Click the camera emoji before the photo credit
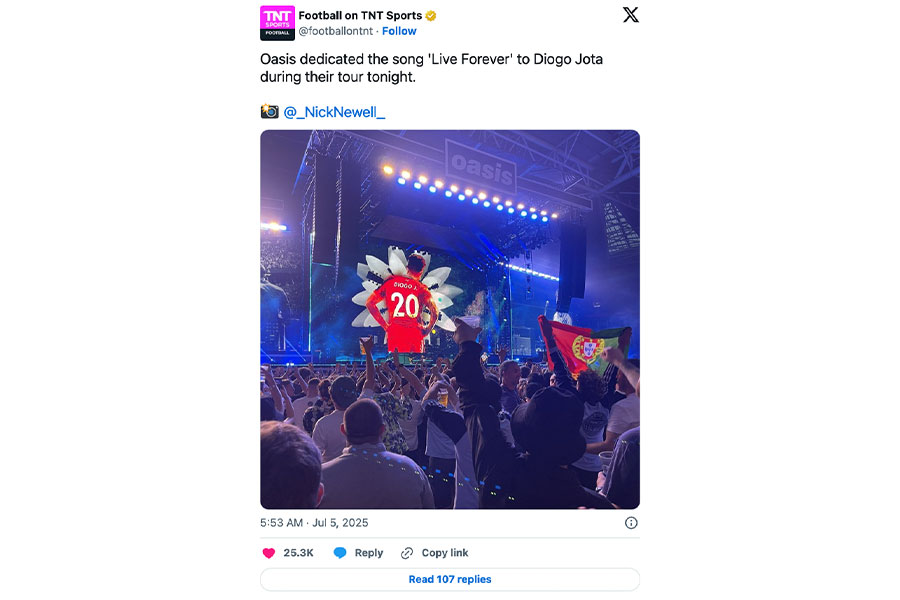 pyautogui.click(x=269, y=112)
